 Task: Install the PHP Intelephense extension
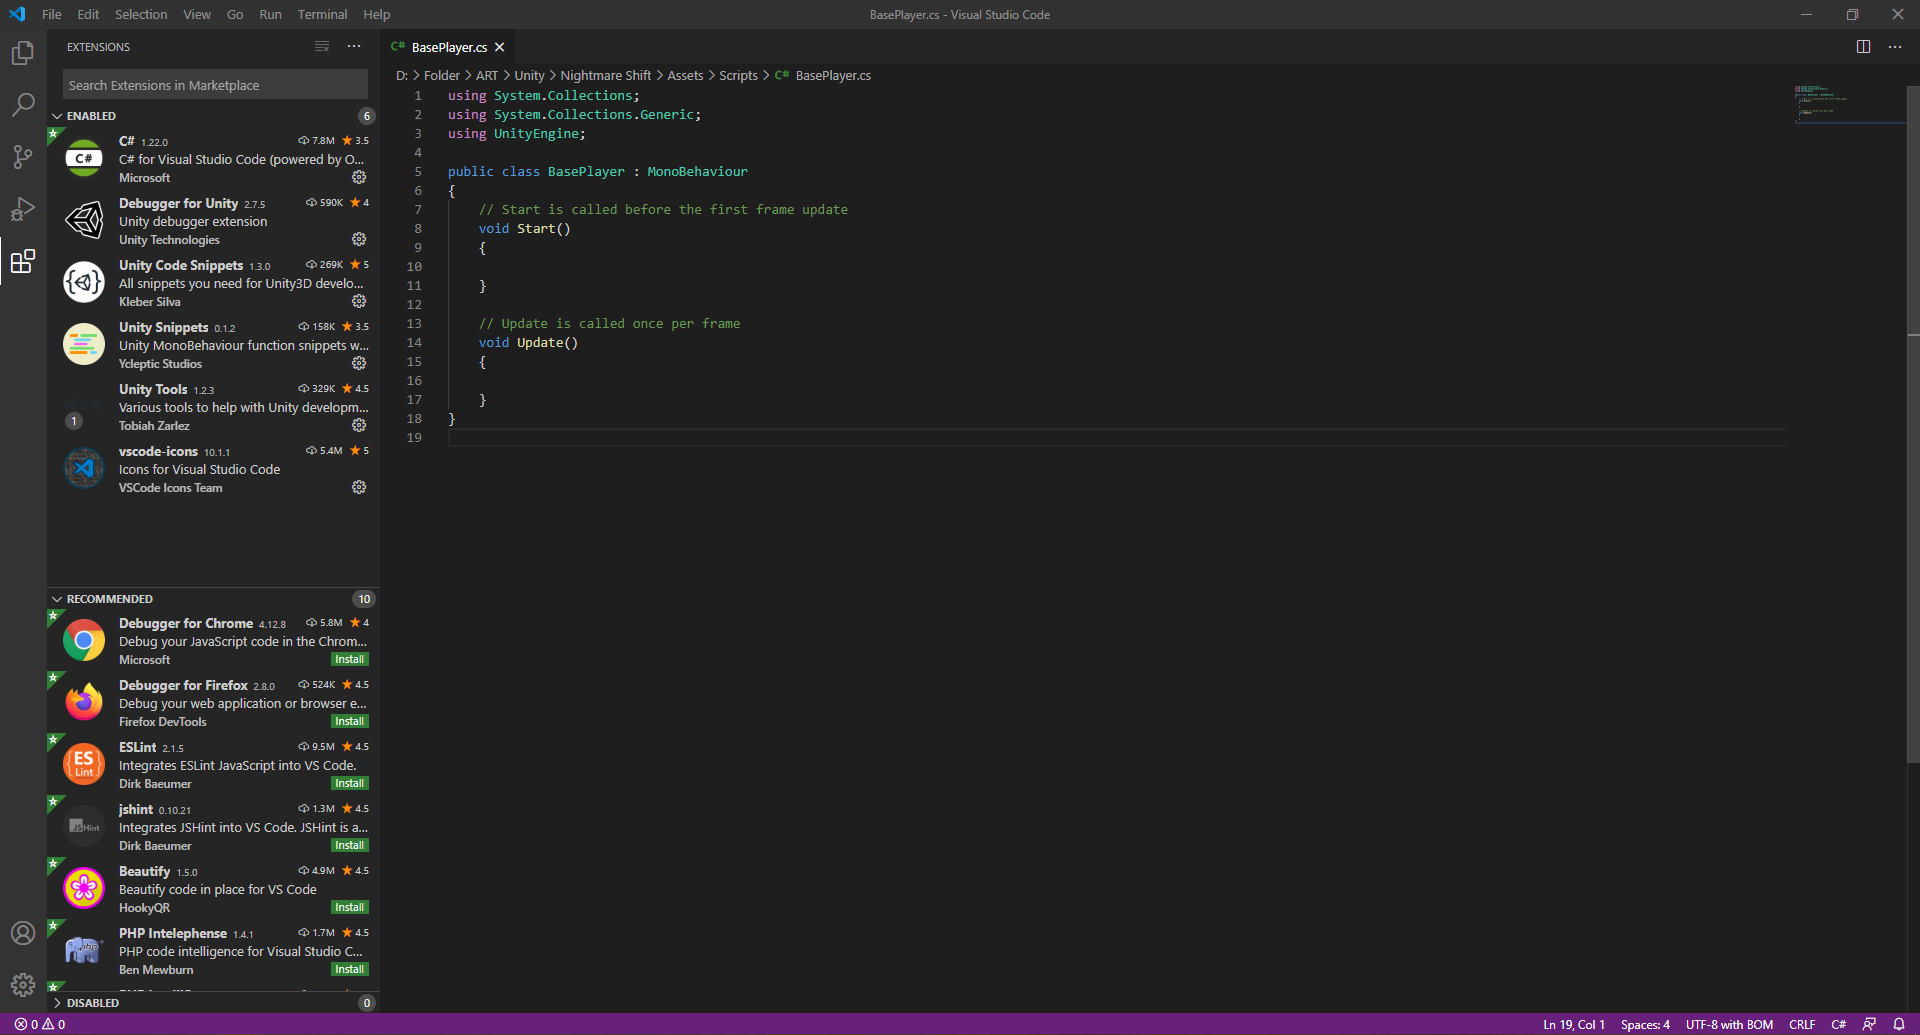(x=349, y=970)
